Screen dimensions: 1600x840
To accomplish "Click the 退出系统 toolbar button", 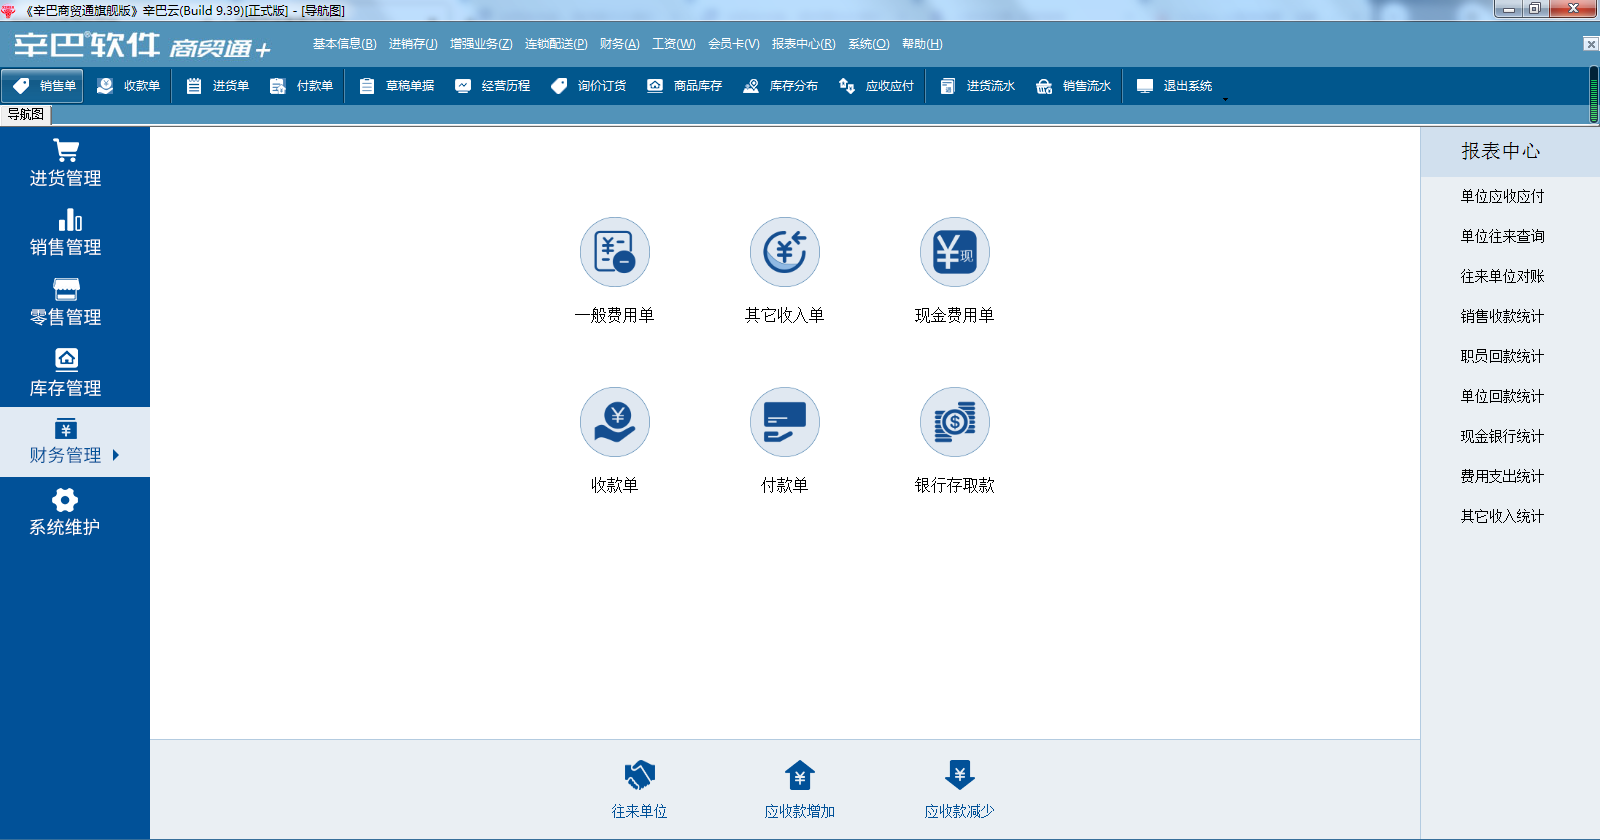I will tap(1174, 86).
